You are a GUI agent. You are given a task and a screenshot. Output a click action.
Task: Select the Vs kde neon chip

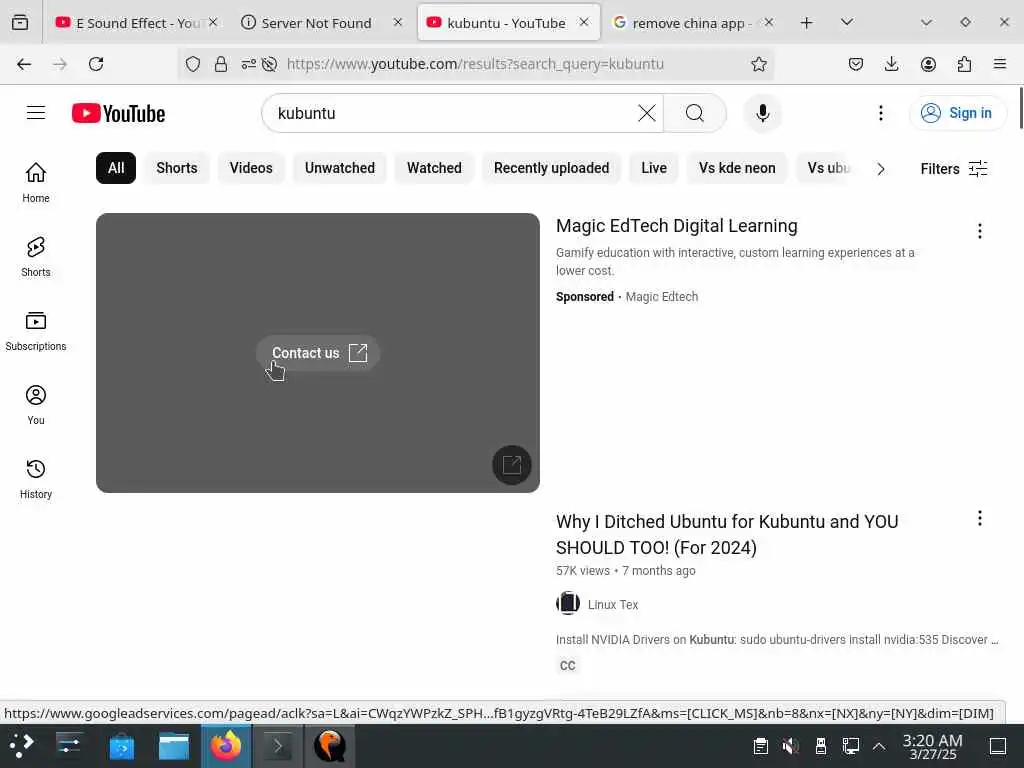click(737, 168)
